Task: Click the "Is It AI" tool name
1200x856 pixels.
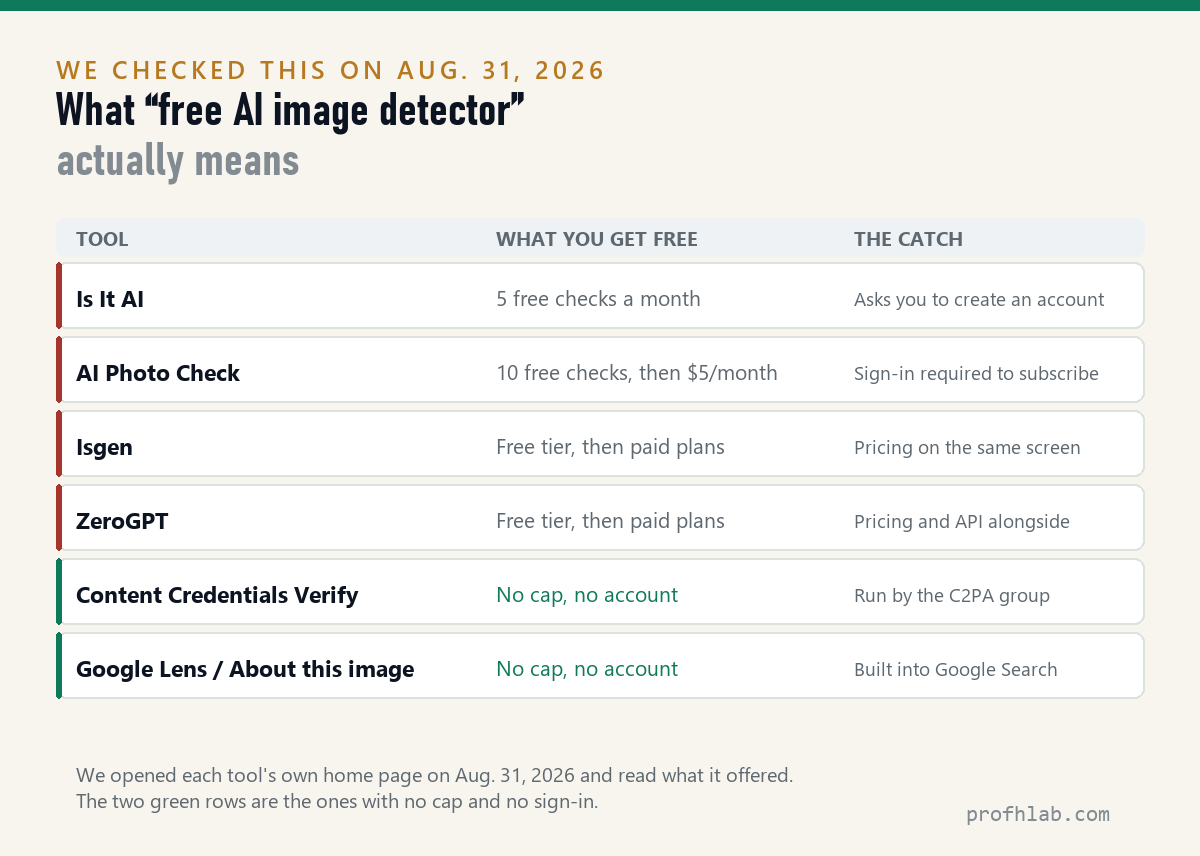Action: [x=110, y=299]
